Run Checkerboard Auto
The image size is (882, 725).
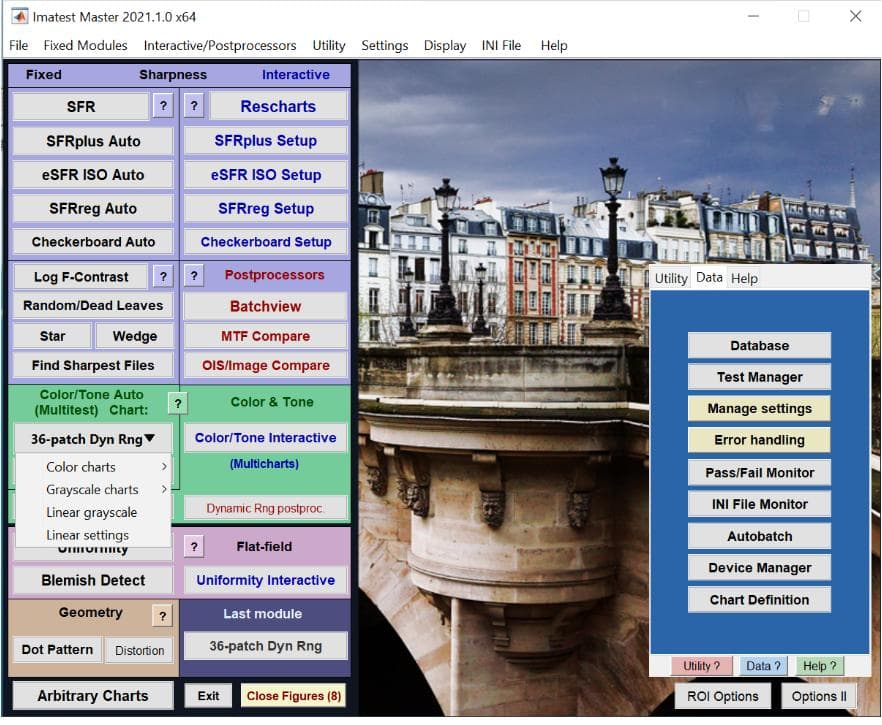tap(93, 242)
